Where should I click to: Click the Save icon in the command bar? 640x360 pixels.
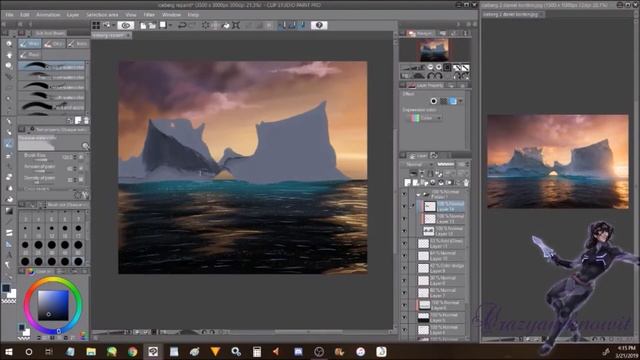[162, 25]
